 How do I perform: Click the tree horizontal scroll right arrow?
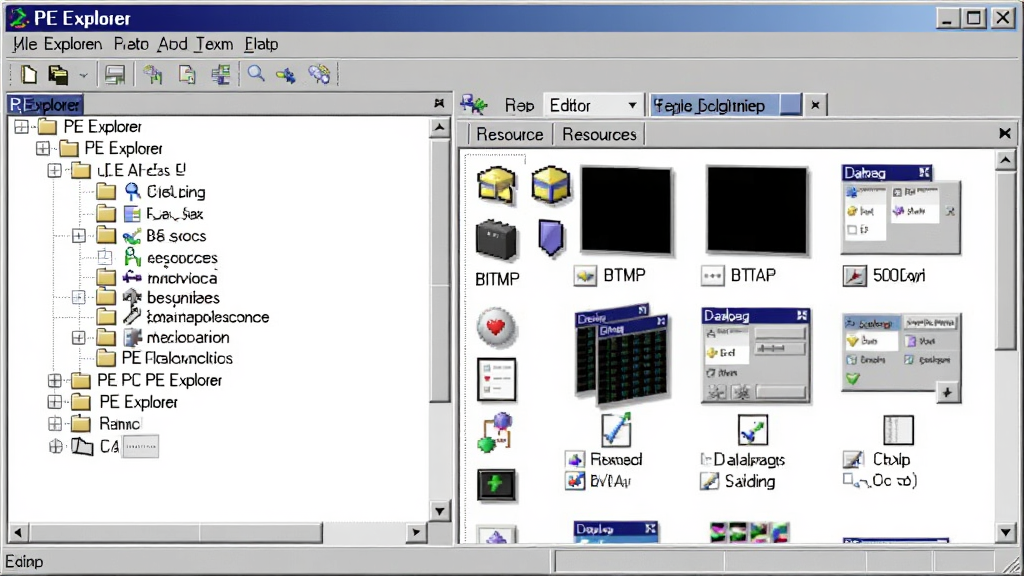[x=416, y=532]
